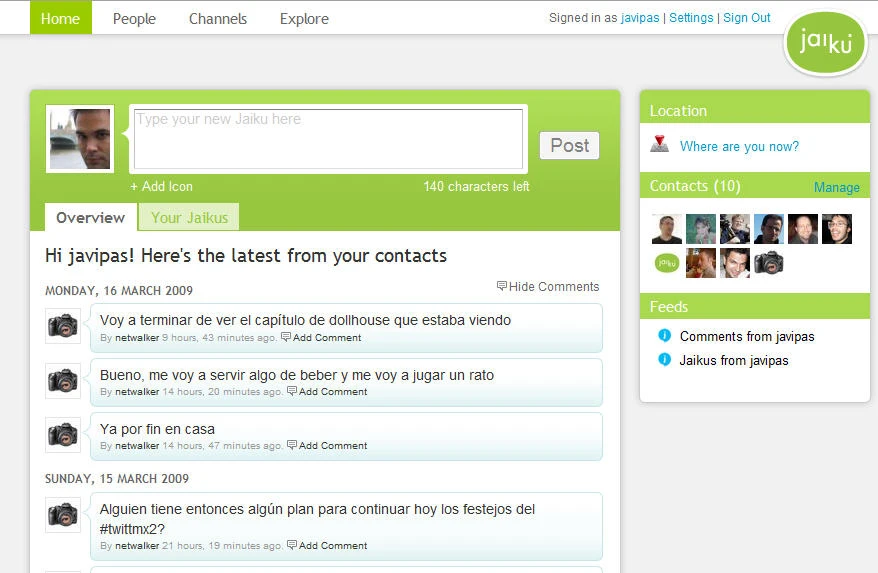Open the People menu item

[x=134, y=18]
